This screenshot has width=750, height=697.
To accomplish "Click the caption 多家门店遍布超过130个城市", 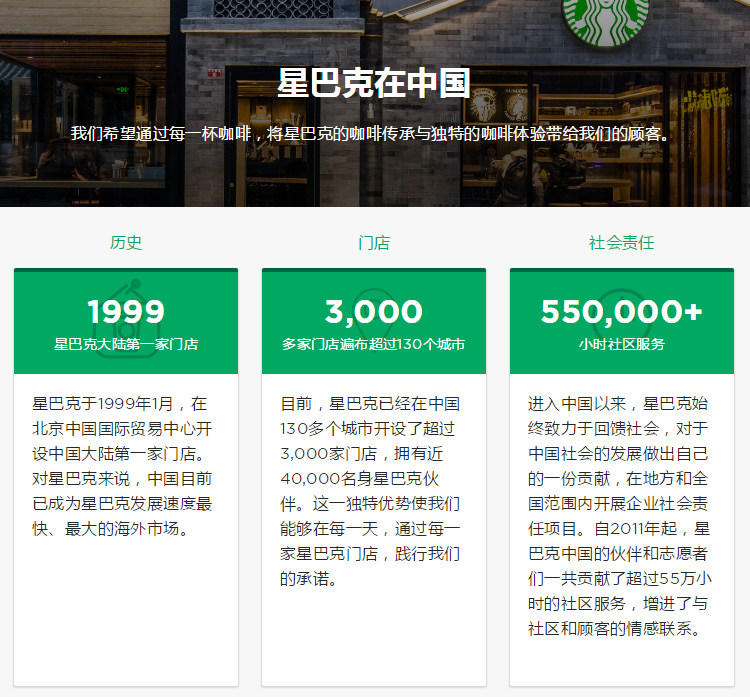I will 374,344.
